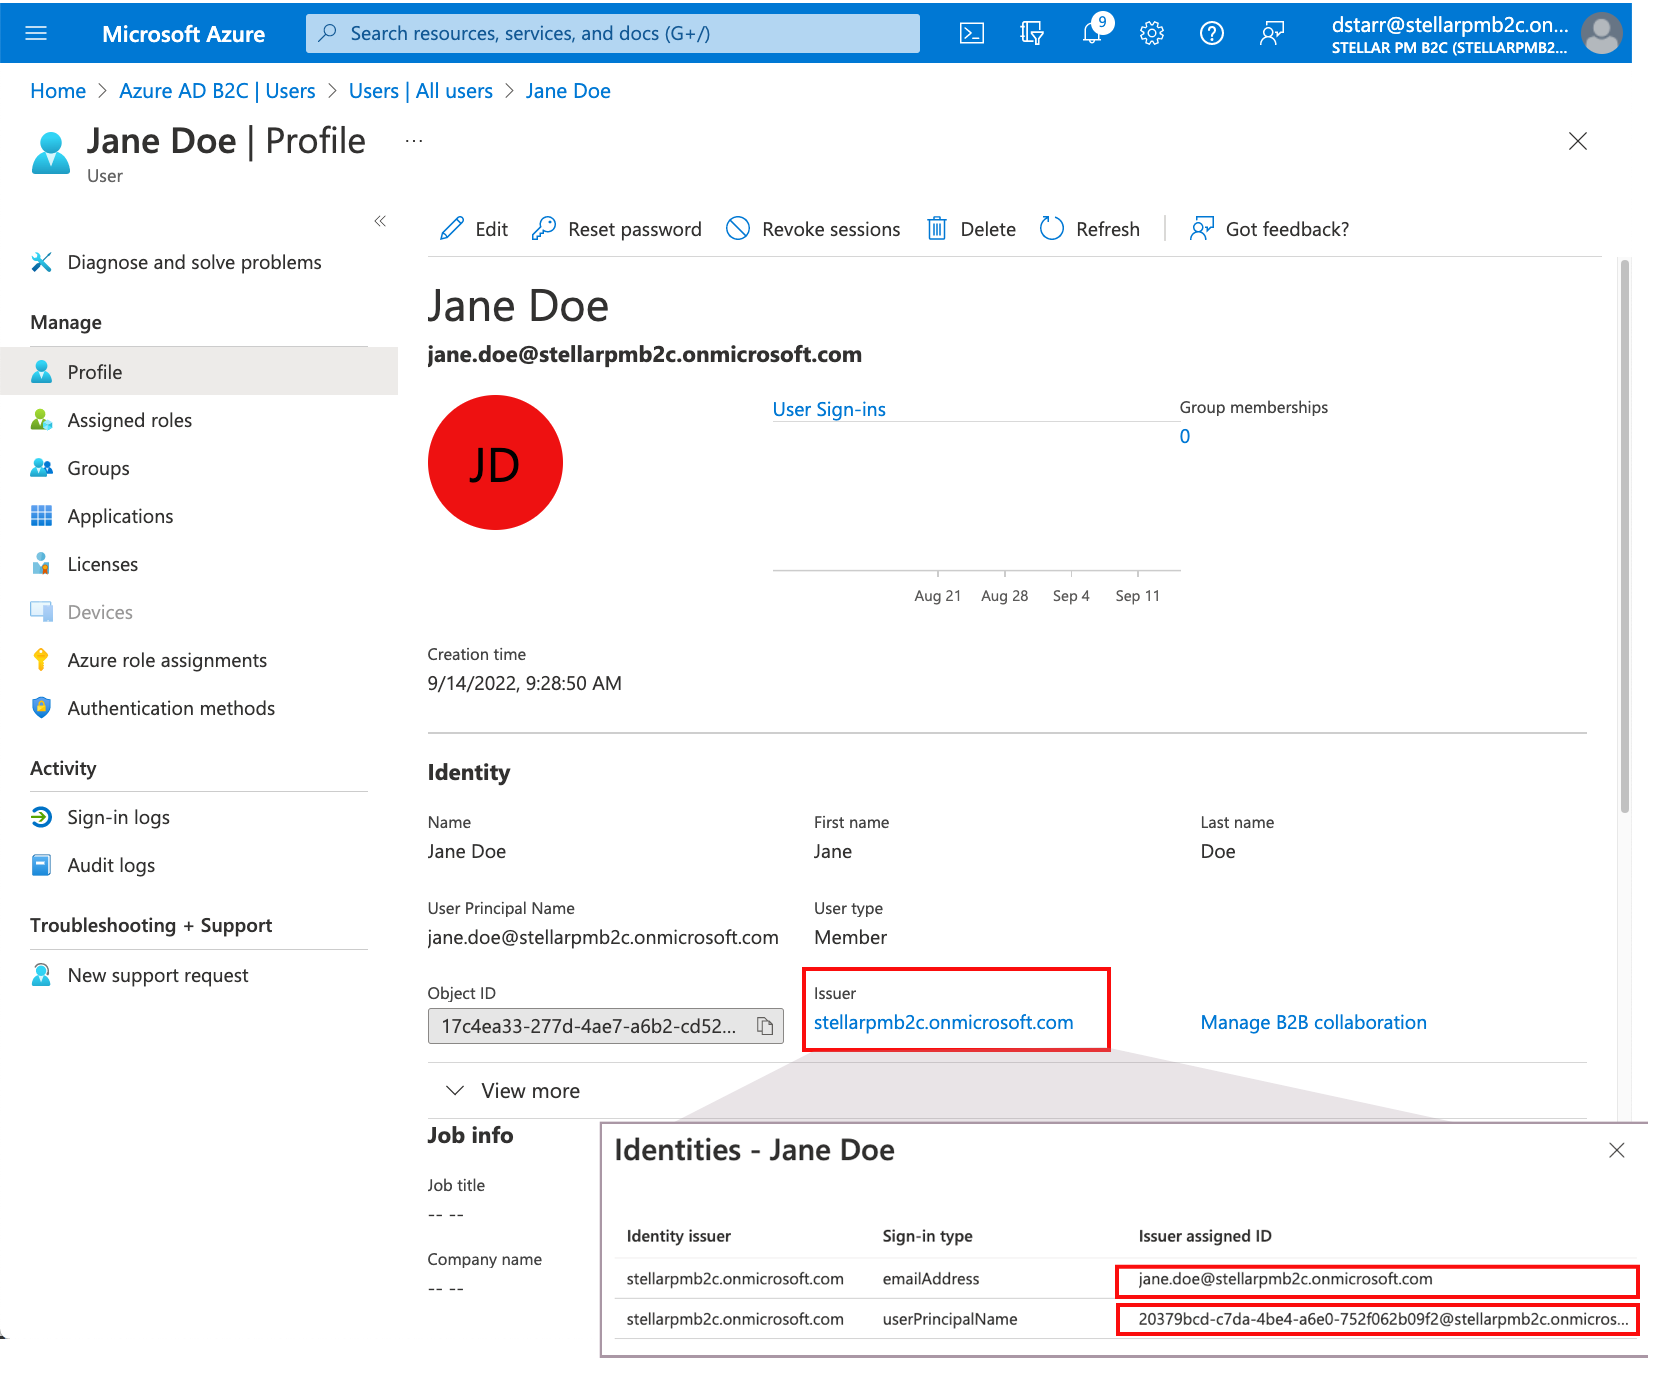The width and height of the screenshot is (1661, 1373).
Task: Open portal settings gear icon
Action: [1152, 33]
